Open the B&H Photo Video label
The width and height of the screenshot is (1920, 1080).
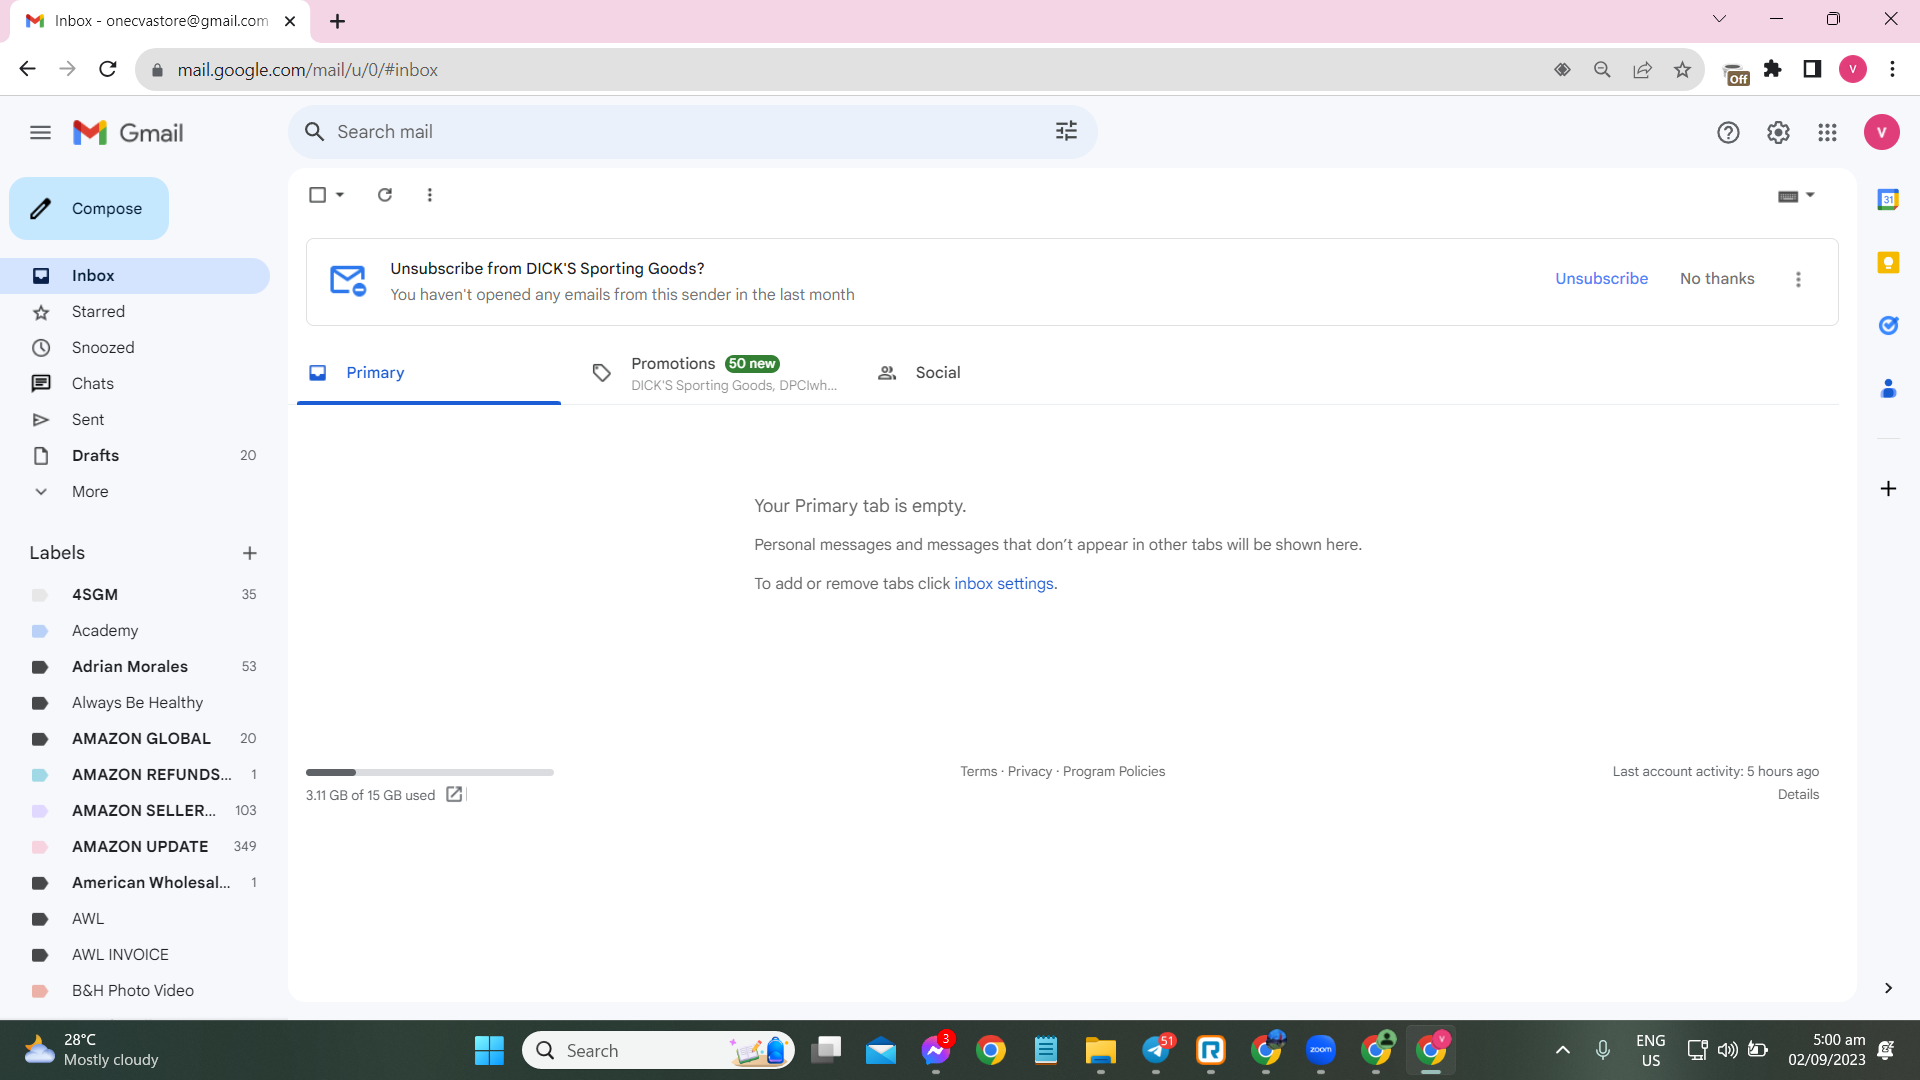[135, 990]
